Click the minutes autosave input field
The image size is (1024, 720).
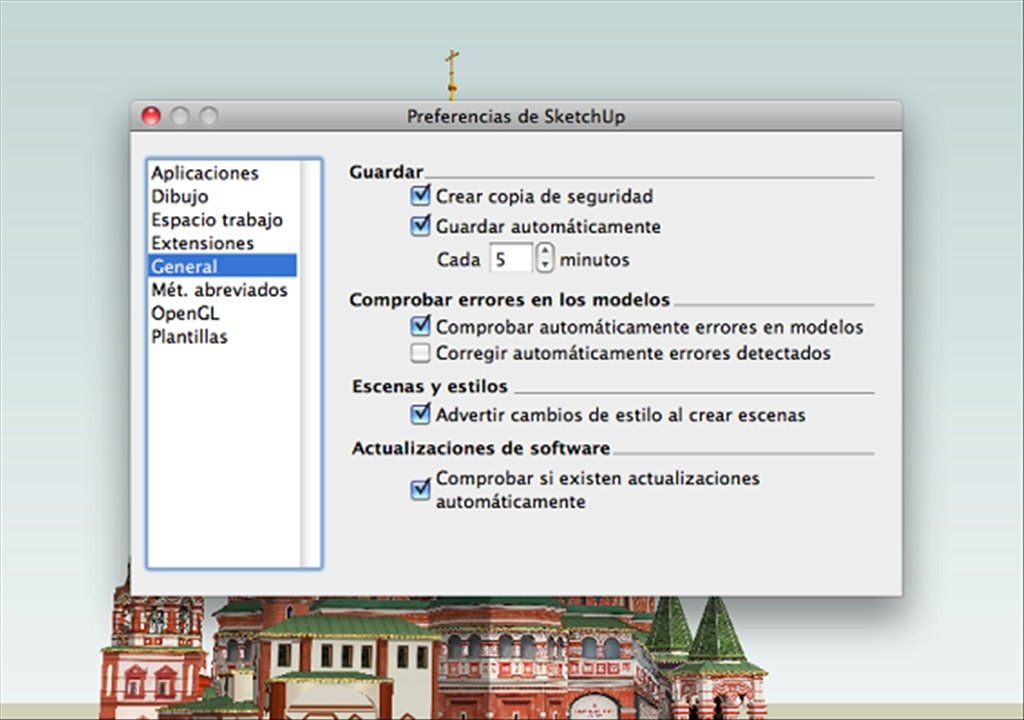(511, 259)
